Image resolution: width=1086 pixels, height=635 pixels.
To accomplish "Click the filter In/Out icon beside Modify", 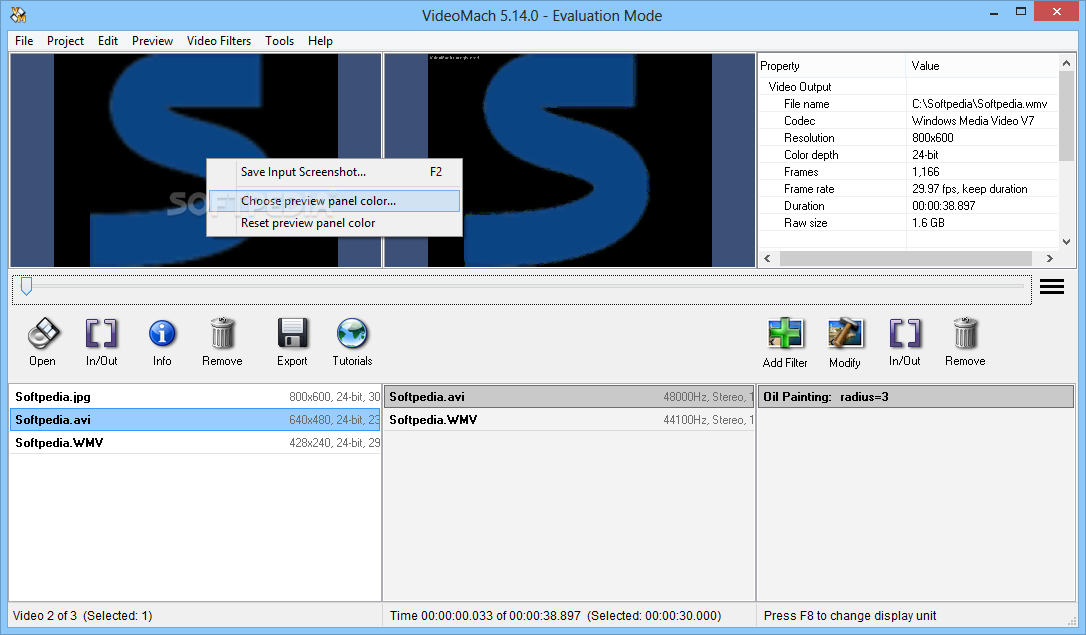I will (x=905, y=334).
